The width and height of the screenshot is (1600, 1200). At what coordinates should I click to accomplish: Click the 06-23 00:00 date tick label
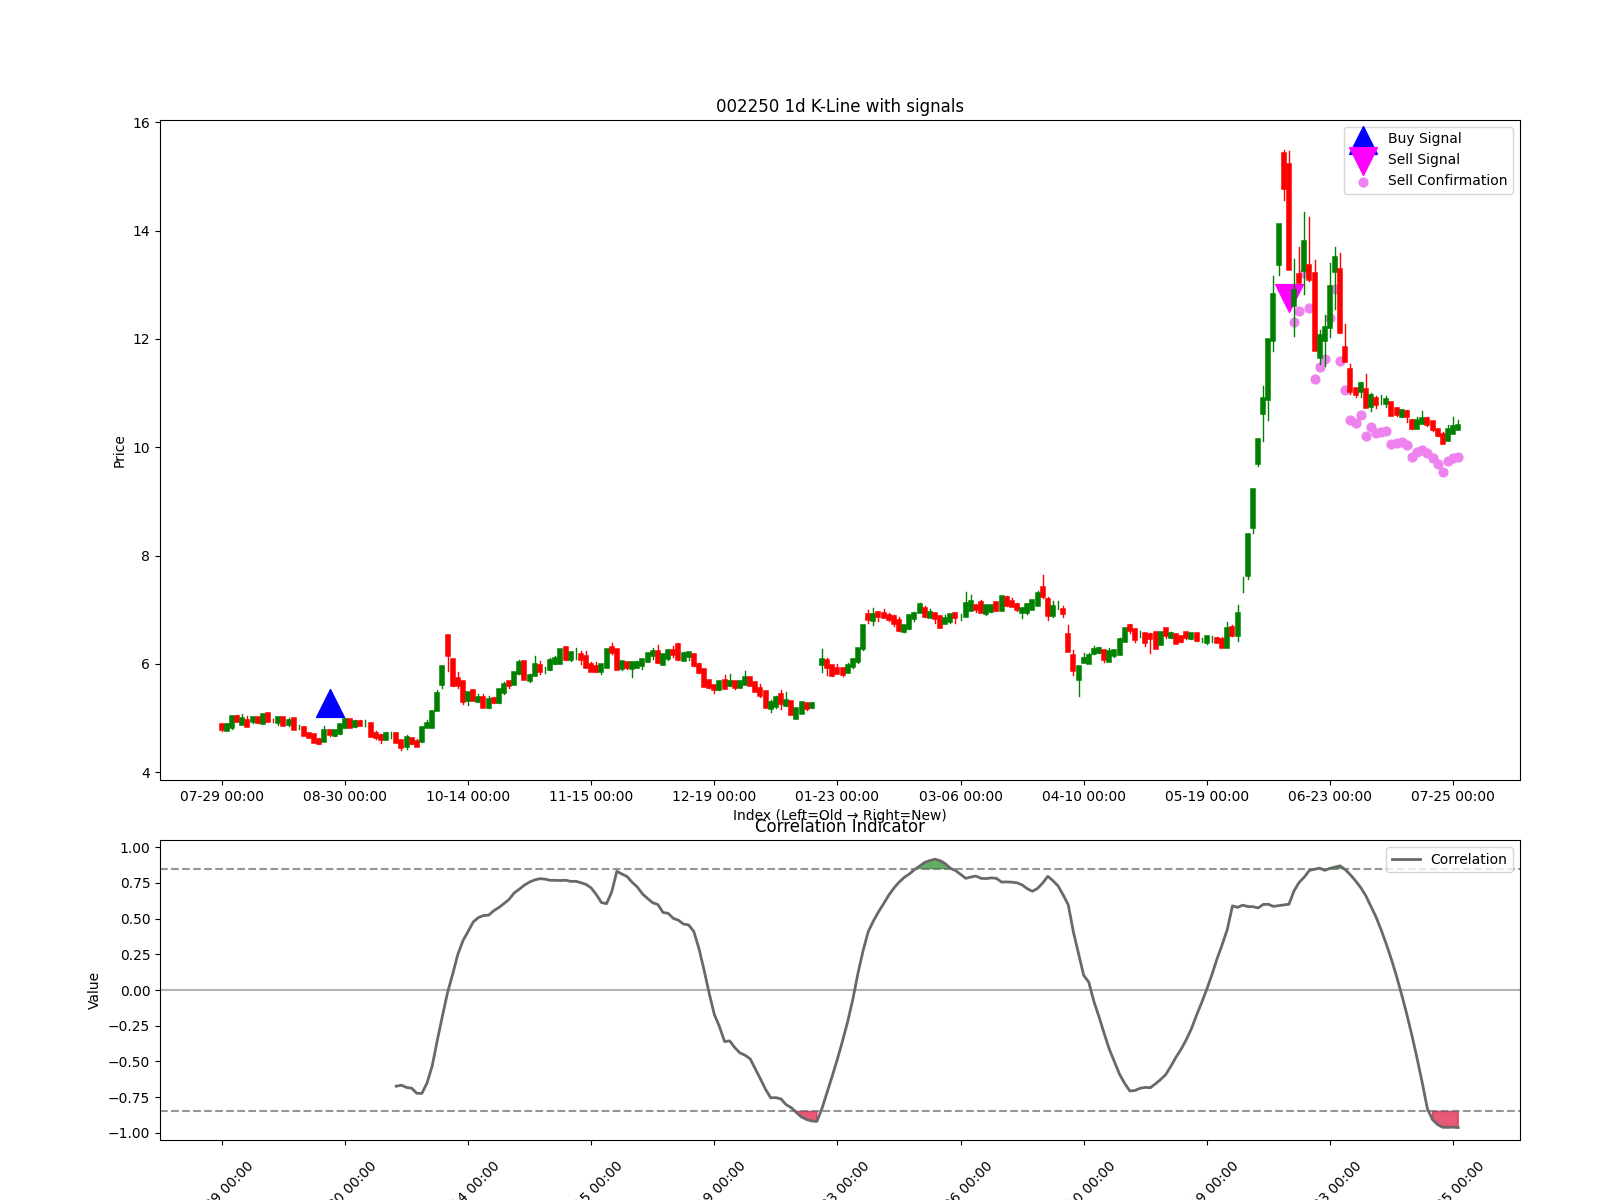(1330, 797)
